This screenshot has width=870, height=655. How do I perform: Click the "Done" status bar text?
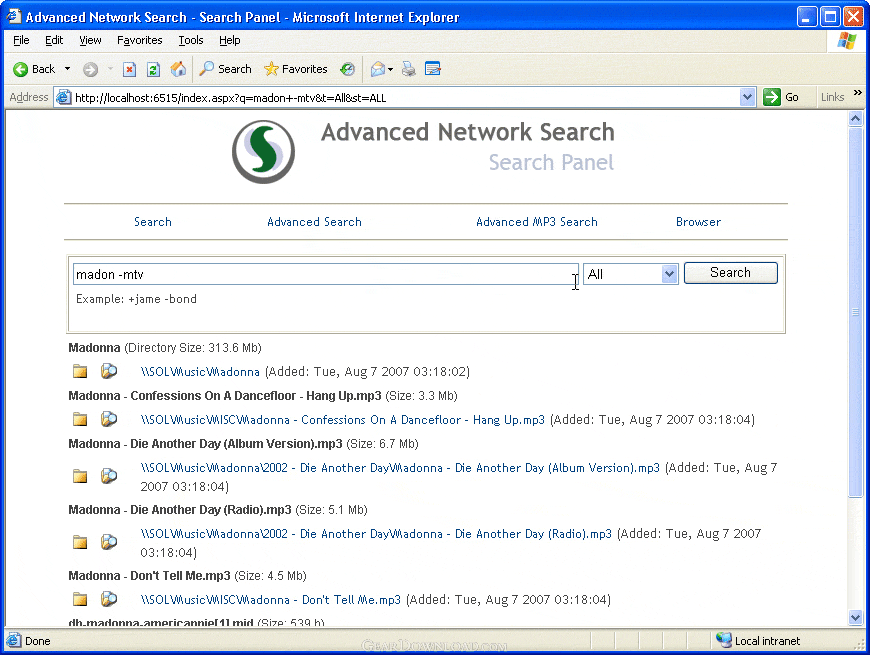coord(38,641)
